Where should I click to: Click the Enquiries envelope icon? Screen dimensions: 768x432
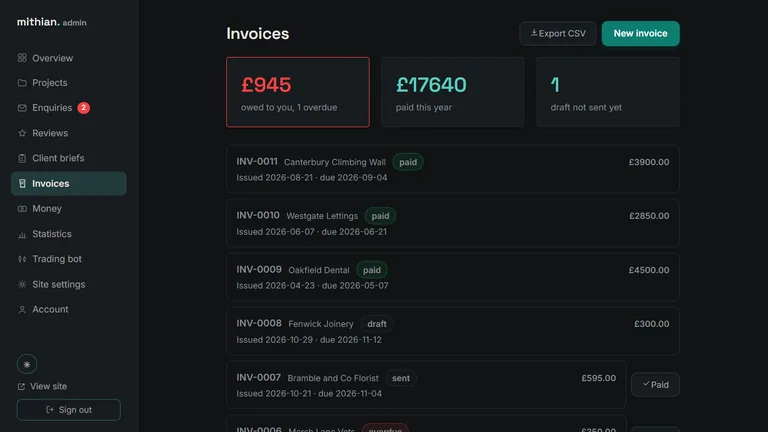tap(22, 108)
